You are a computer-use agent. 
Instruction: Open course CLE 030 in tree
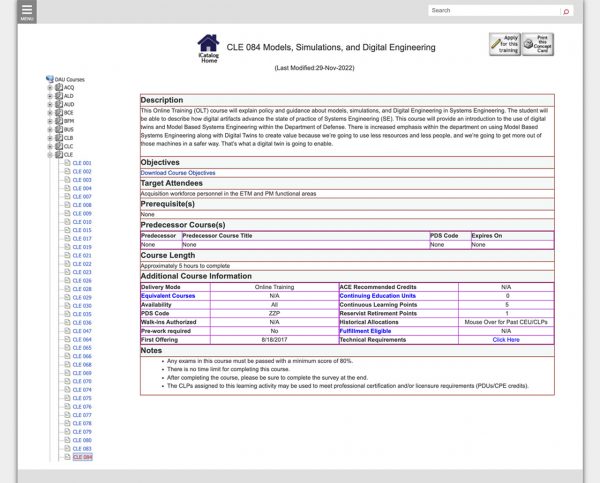coord(82,306)
